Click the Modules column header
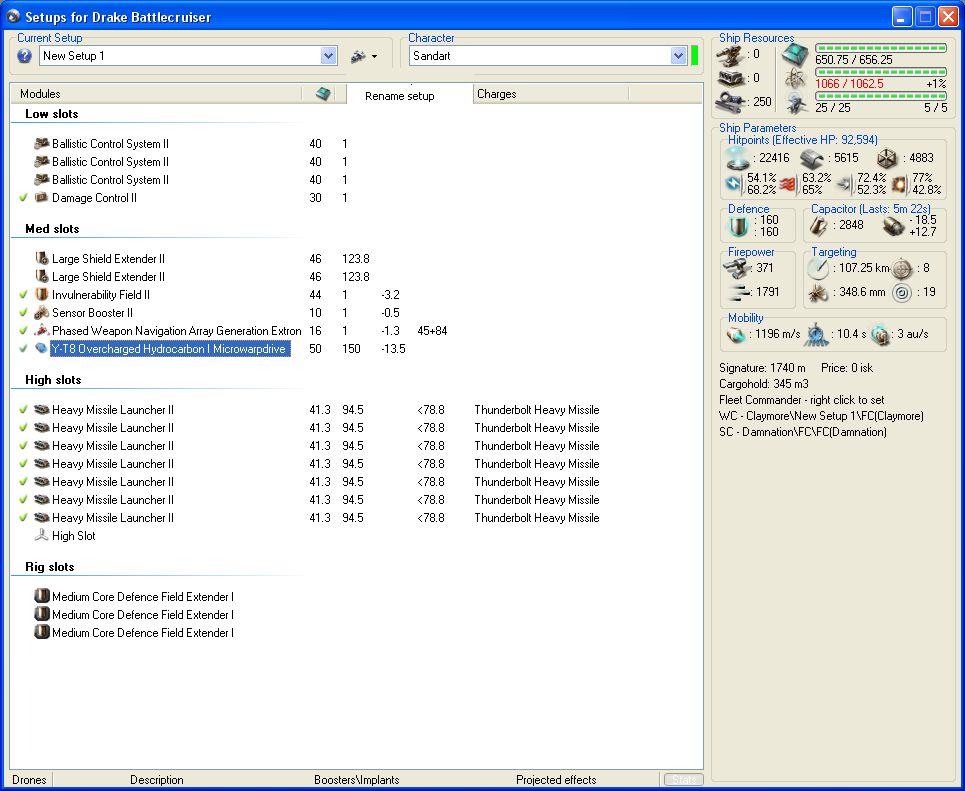The width and height of the screenshot is (965, 791). click(x=156, y=94)
